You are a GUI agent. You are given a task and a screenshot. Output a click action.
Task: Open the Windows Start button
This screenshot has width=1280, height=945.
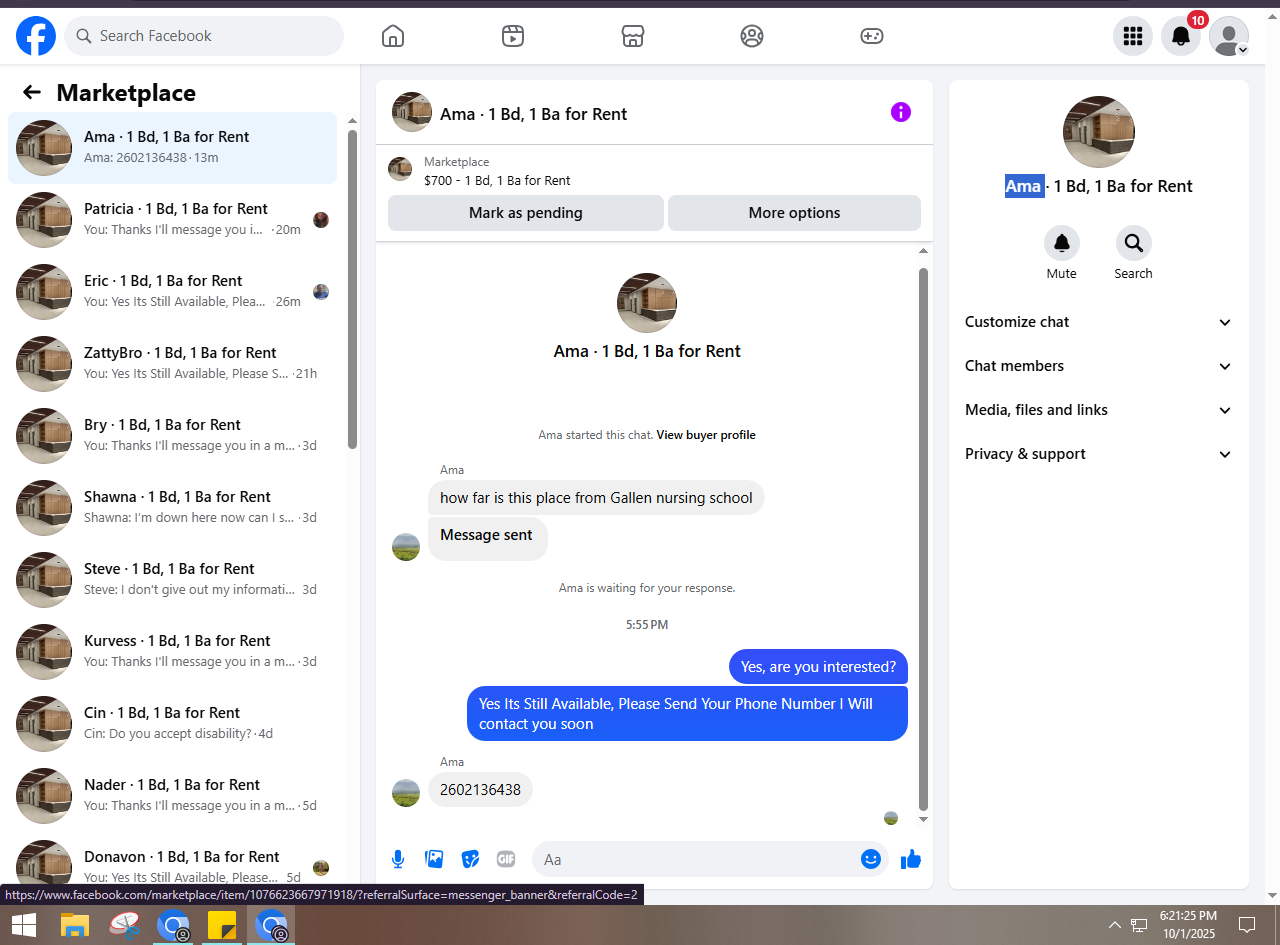tap(24, 925)
